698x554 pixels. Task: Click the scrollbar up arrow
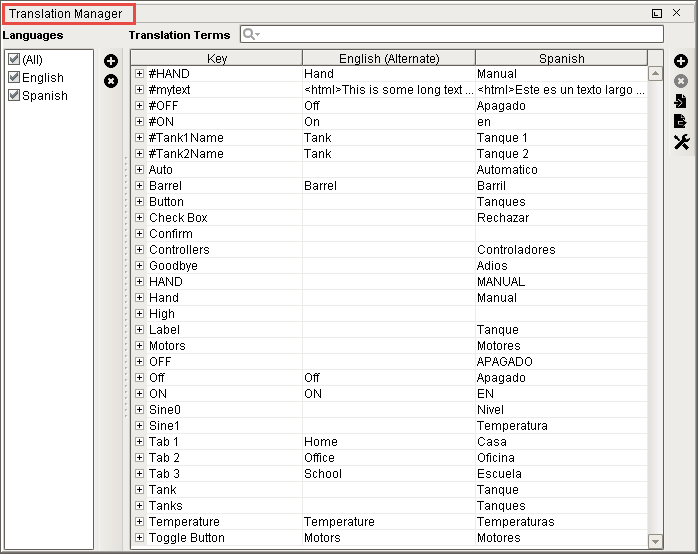pos(655,73)
